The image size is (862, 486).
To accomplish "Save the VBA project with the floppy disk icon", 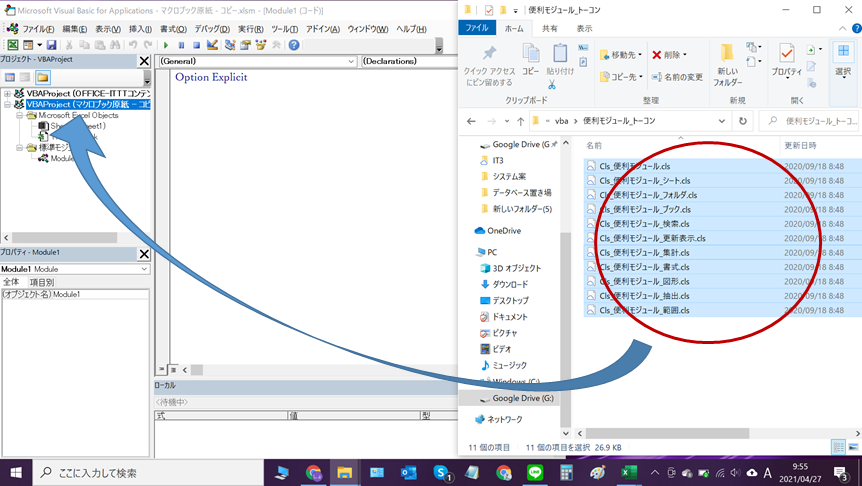I will click(52, 45).
